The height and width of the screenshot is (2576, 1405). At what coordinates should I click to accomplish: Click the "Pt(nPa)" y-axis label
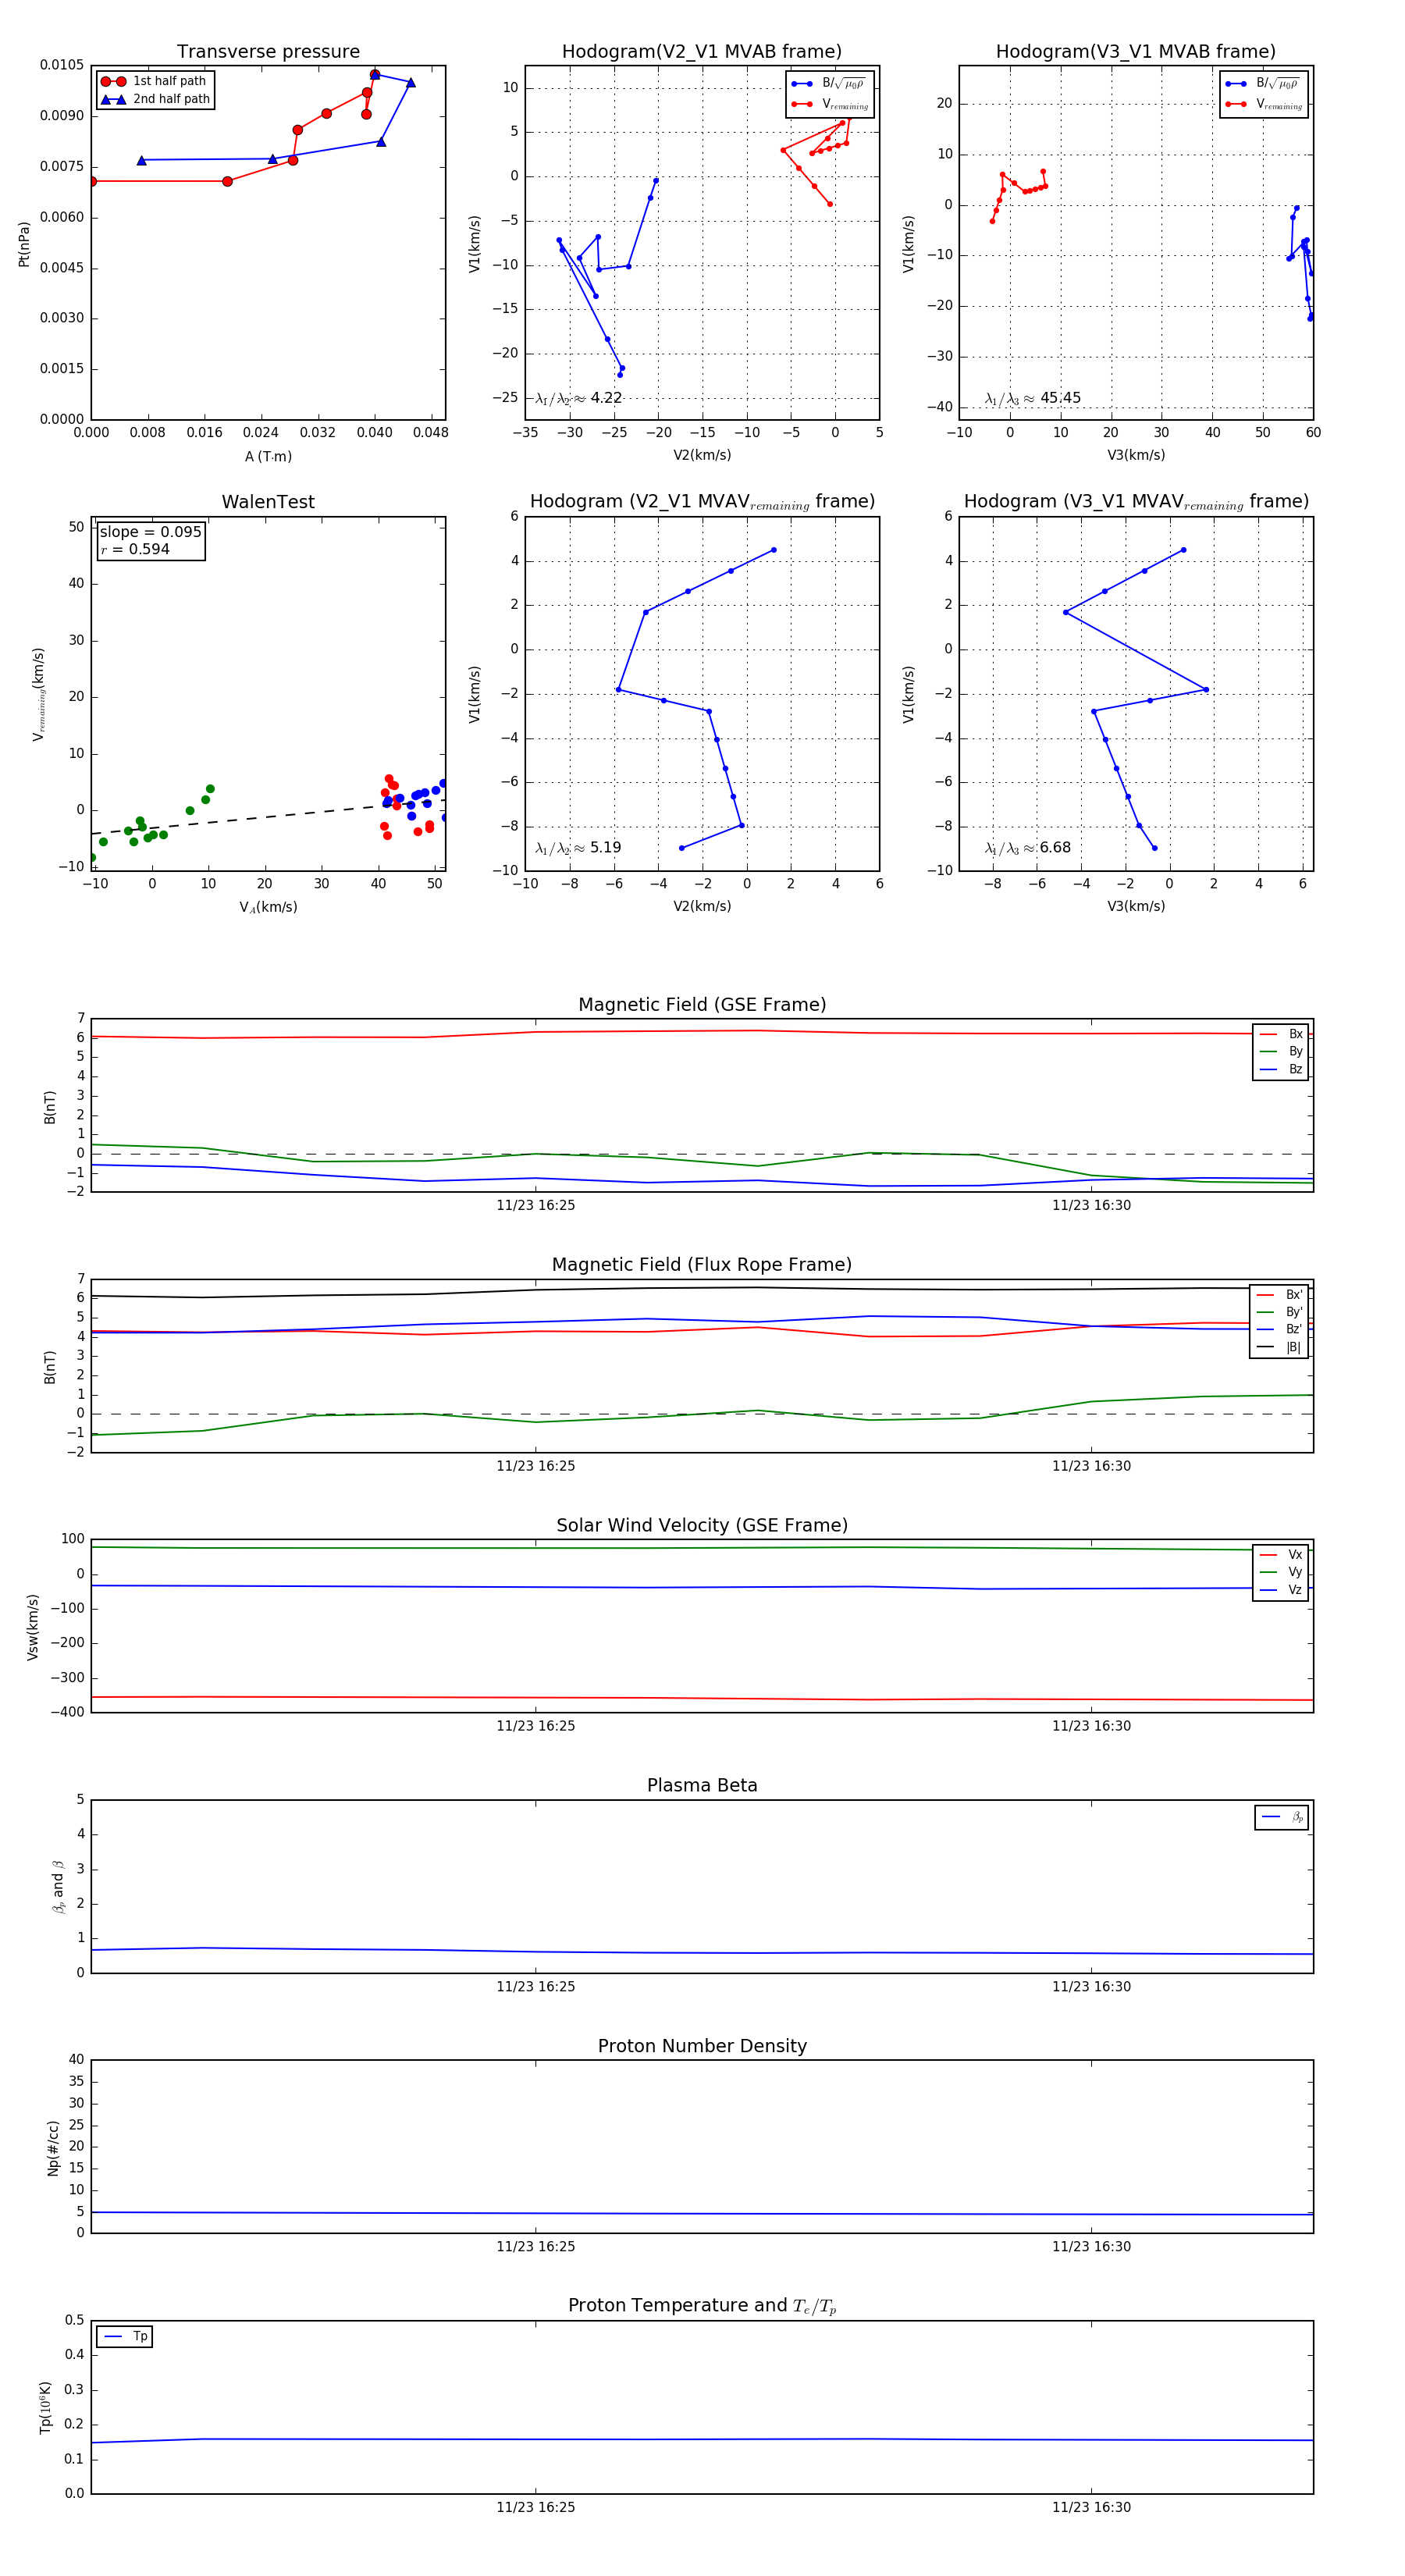tap(24, 244)
